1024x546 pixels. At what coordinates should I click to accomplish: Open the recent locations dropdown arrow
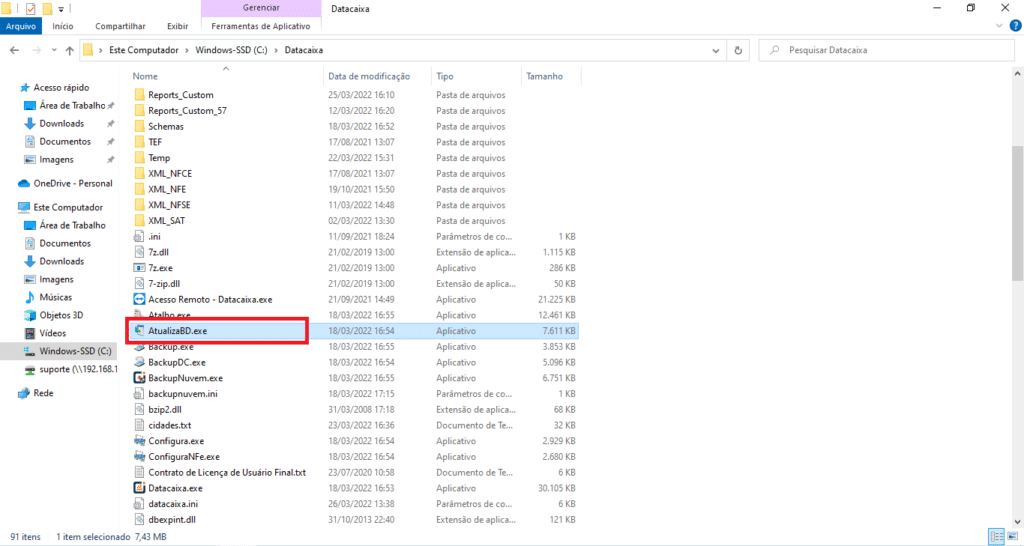pos(53,49)
